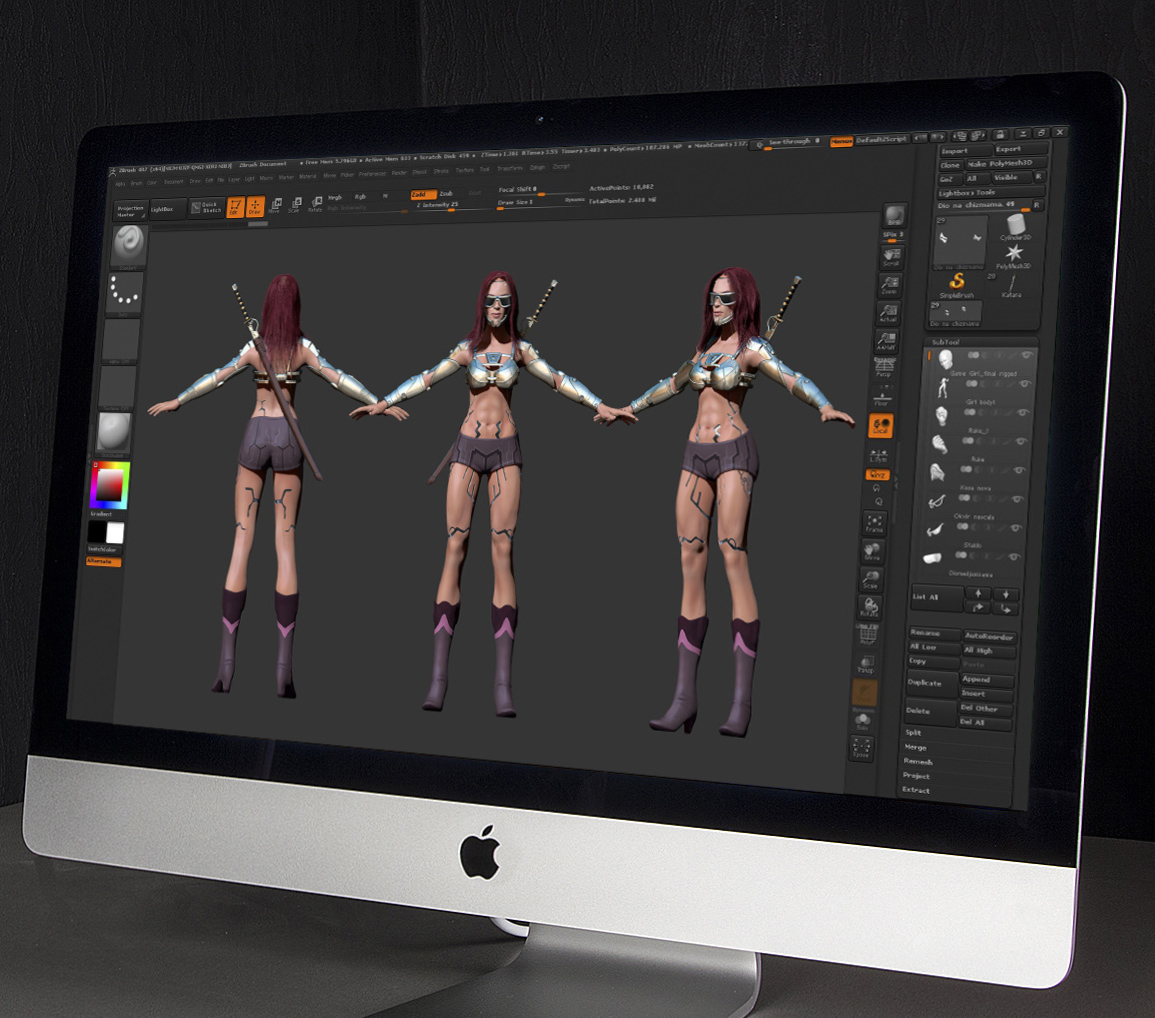The height and width of the screenshot is (1018, 1155).
Task: Toggle Solo mode
Action: [863, 721]
